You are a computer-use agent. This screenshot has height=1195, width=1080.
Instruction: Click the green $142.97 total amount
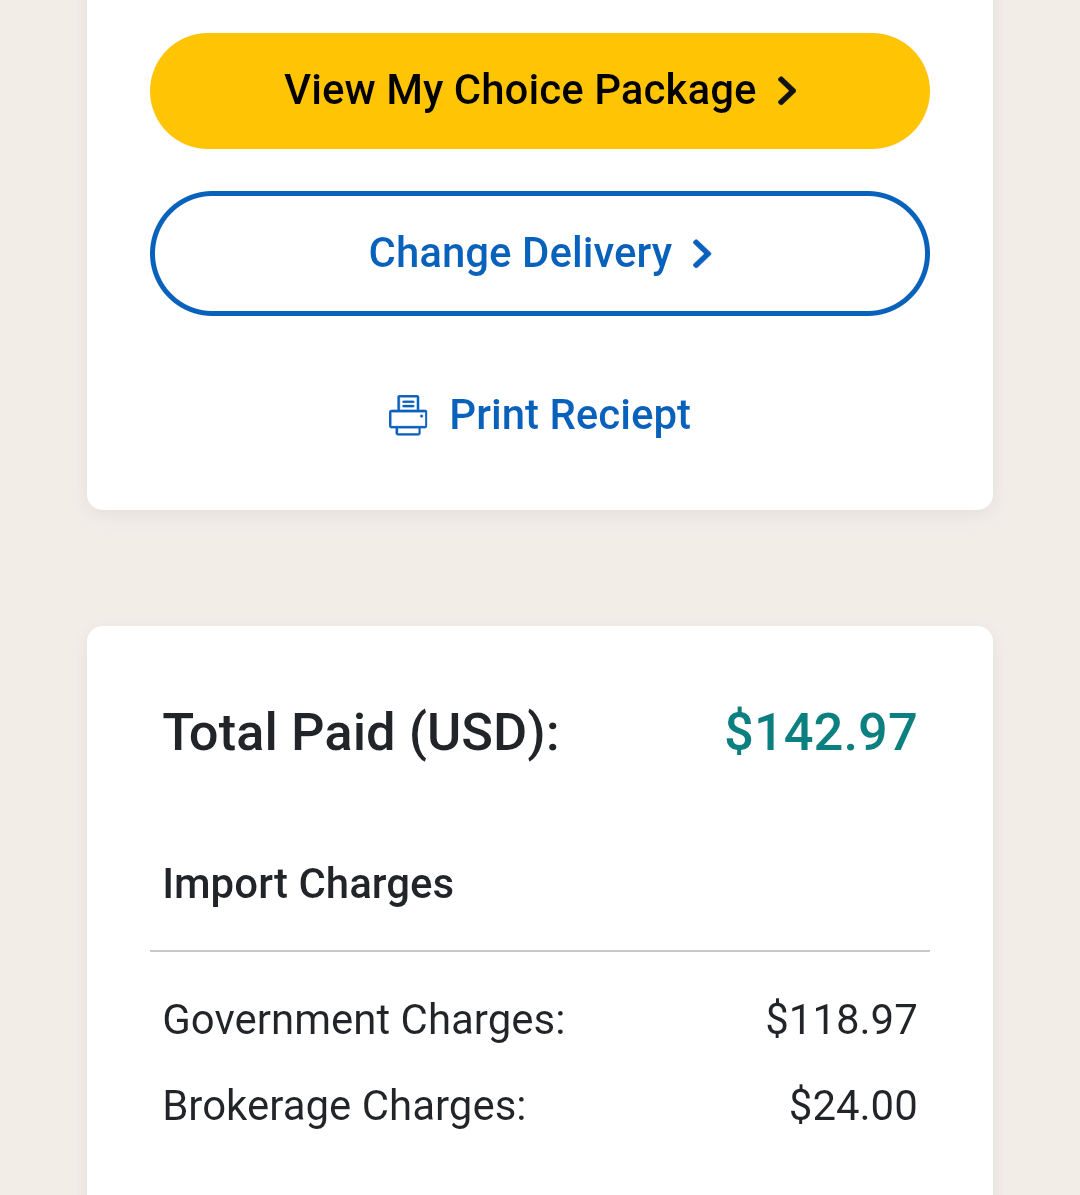coord(820,732)
